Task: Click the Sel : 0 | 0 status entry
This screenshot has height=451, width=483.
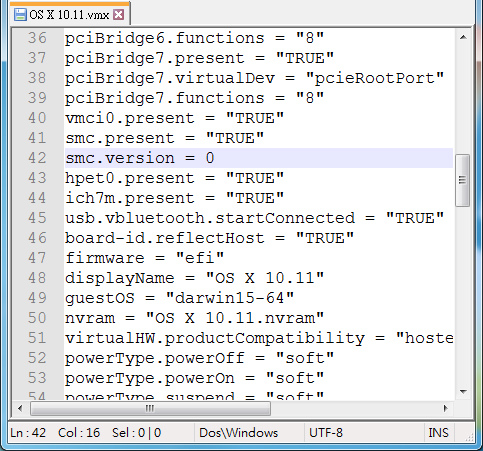Action: pos(137,433)
